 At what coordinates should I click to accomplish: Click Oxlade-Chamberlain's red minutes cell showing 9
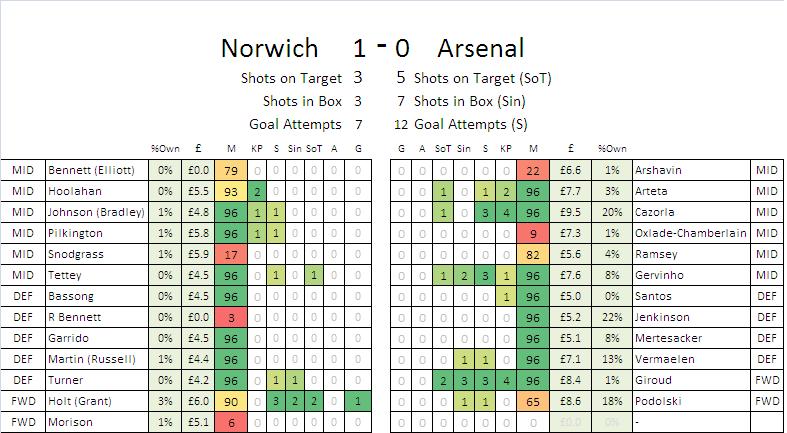pyautogui.click(x=532, y=233)
